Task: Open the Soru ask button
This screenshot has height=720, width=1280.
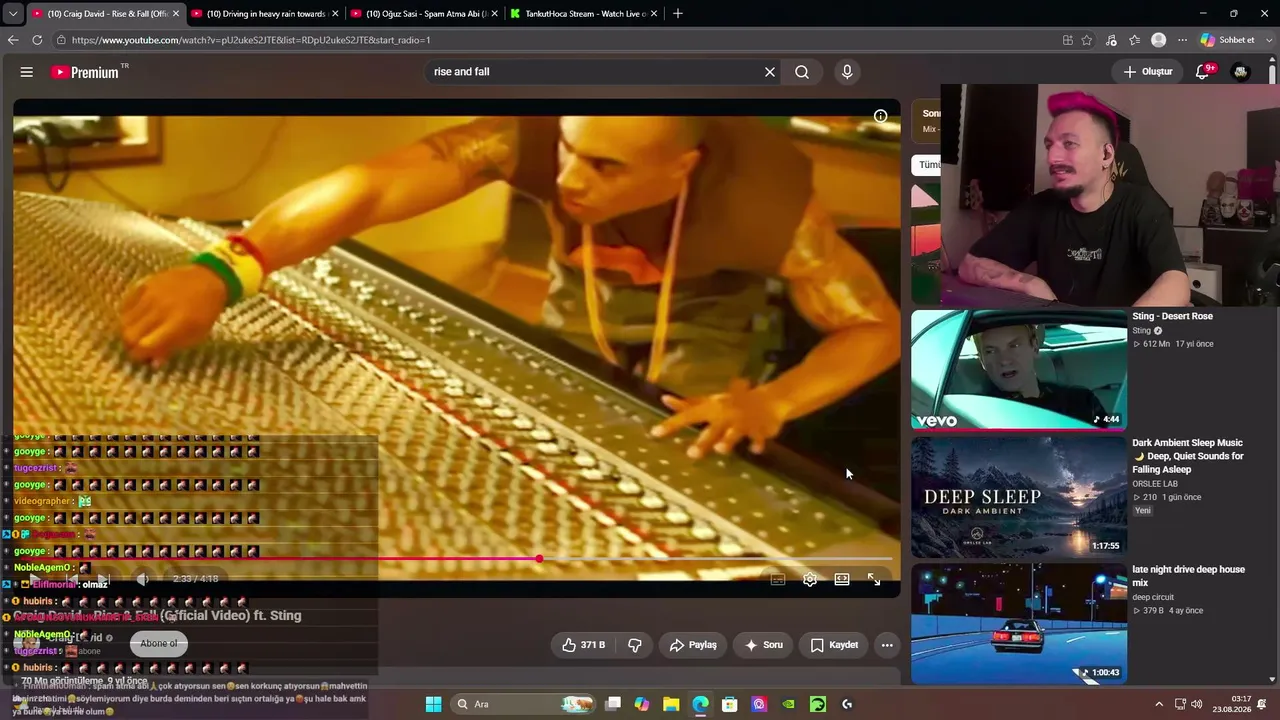Action: [x=764, y=645]
